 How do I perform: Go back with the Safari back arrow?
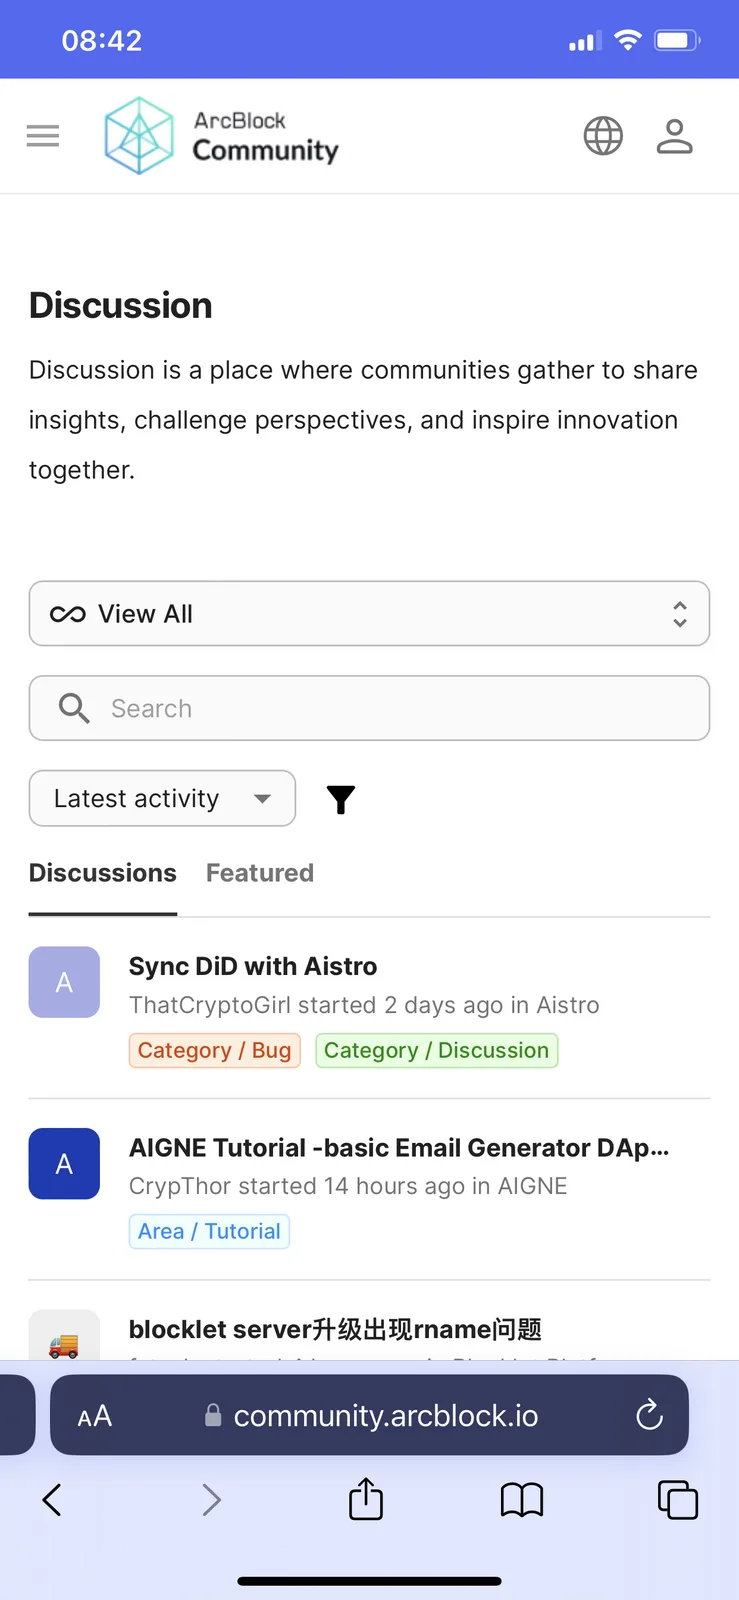click(x=52, y=1500)
